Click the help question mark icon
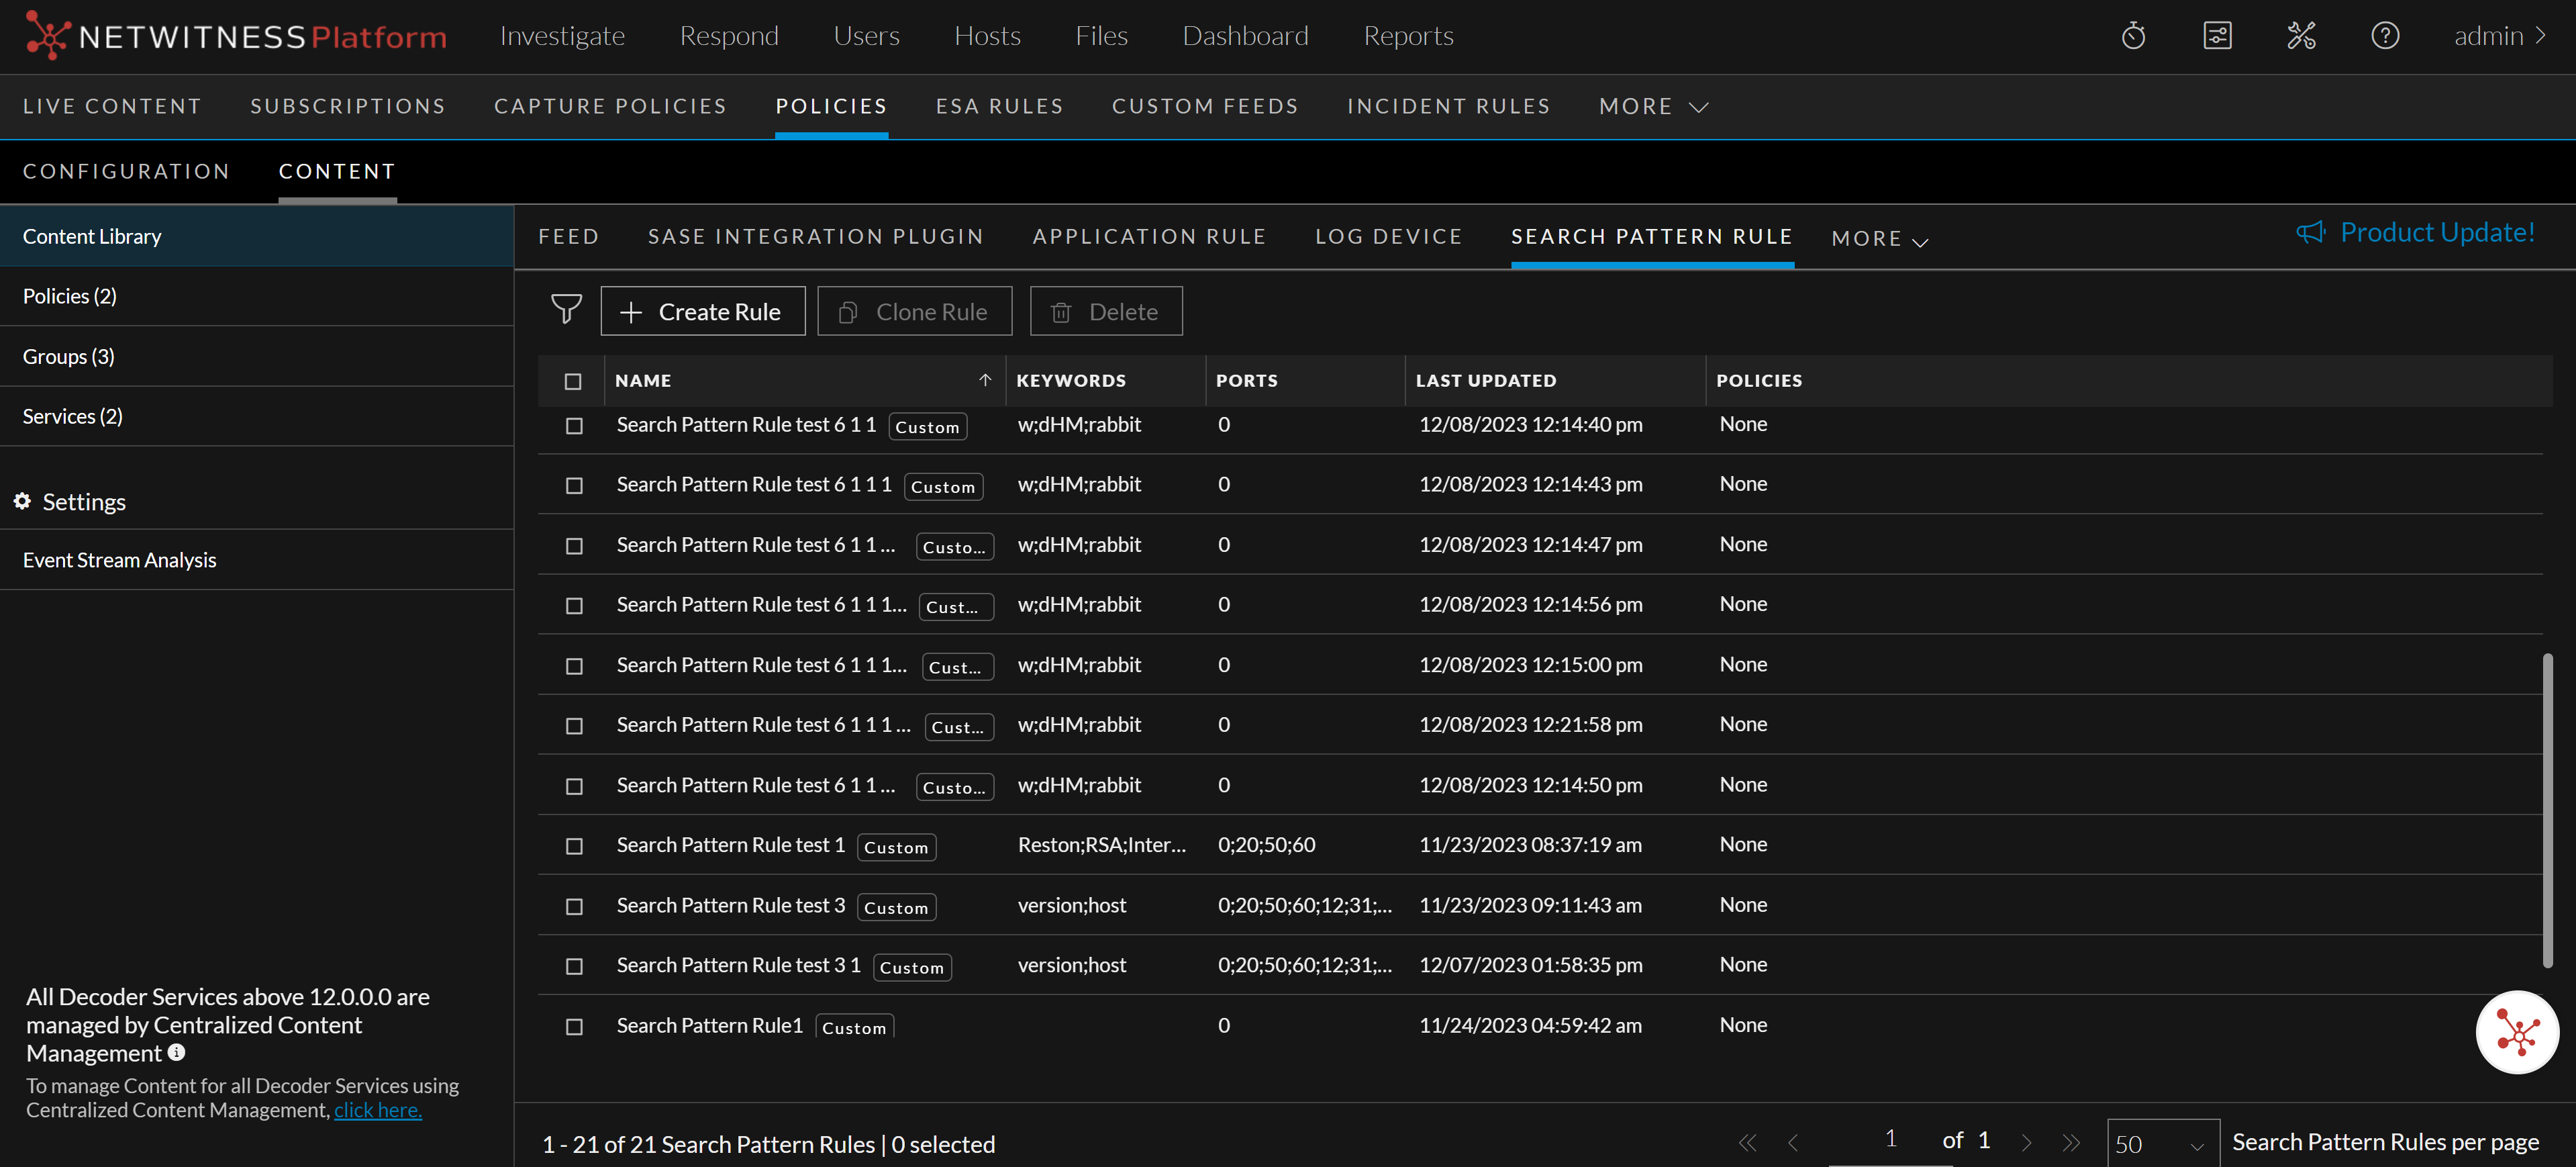2576x1167 pixels. click(x=2385, y=37)
